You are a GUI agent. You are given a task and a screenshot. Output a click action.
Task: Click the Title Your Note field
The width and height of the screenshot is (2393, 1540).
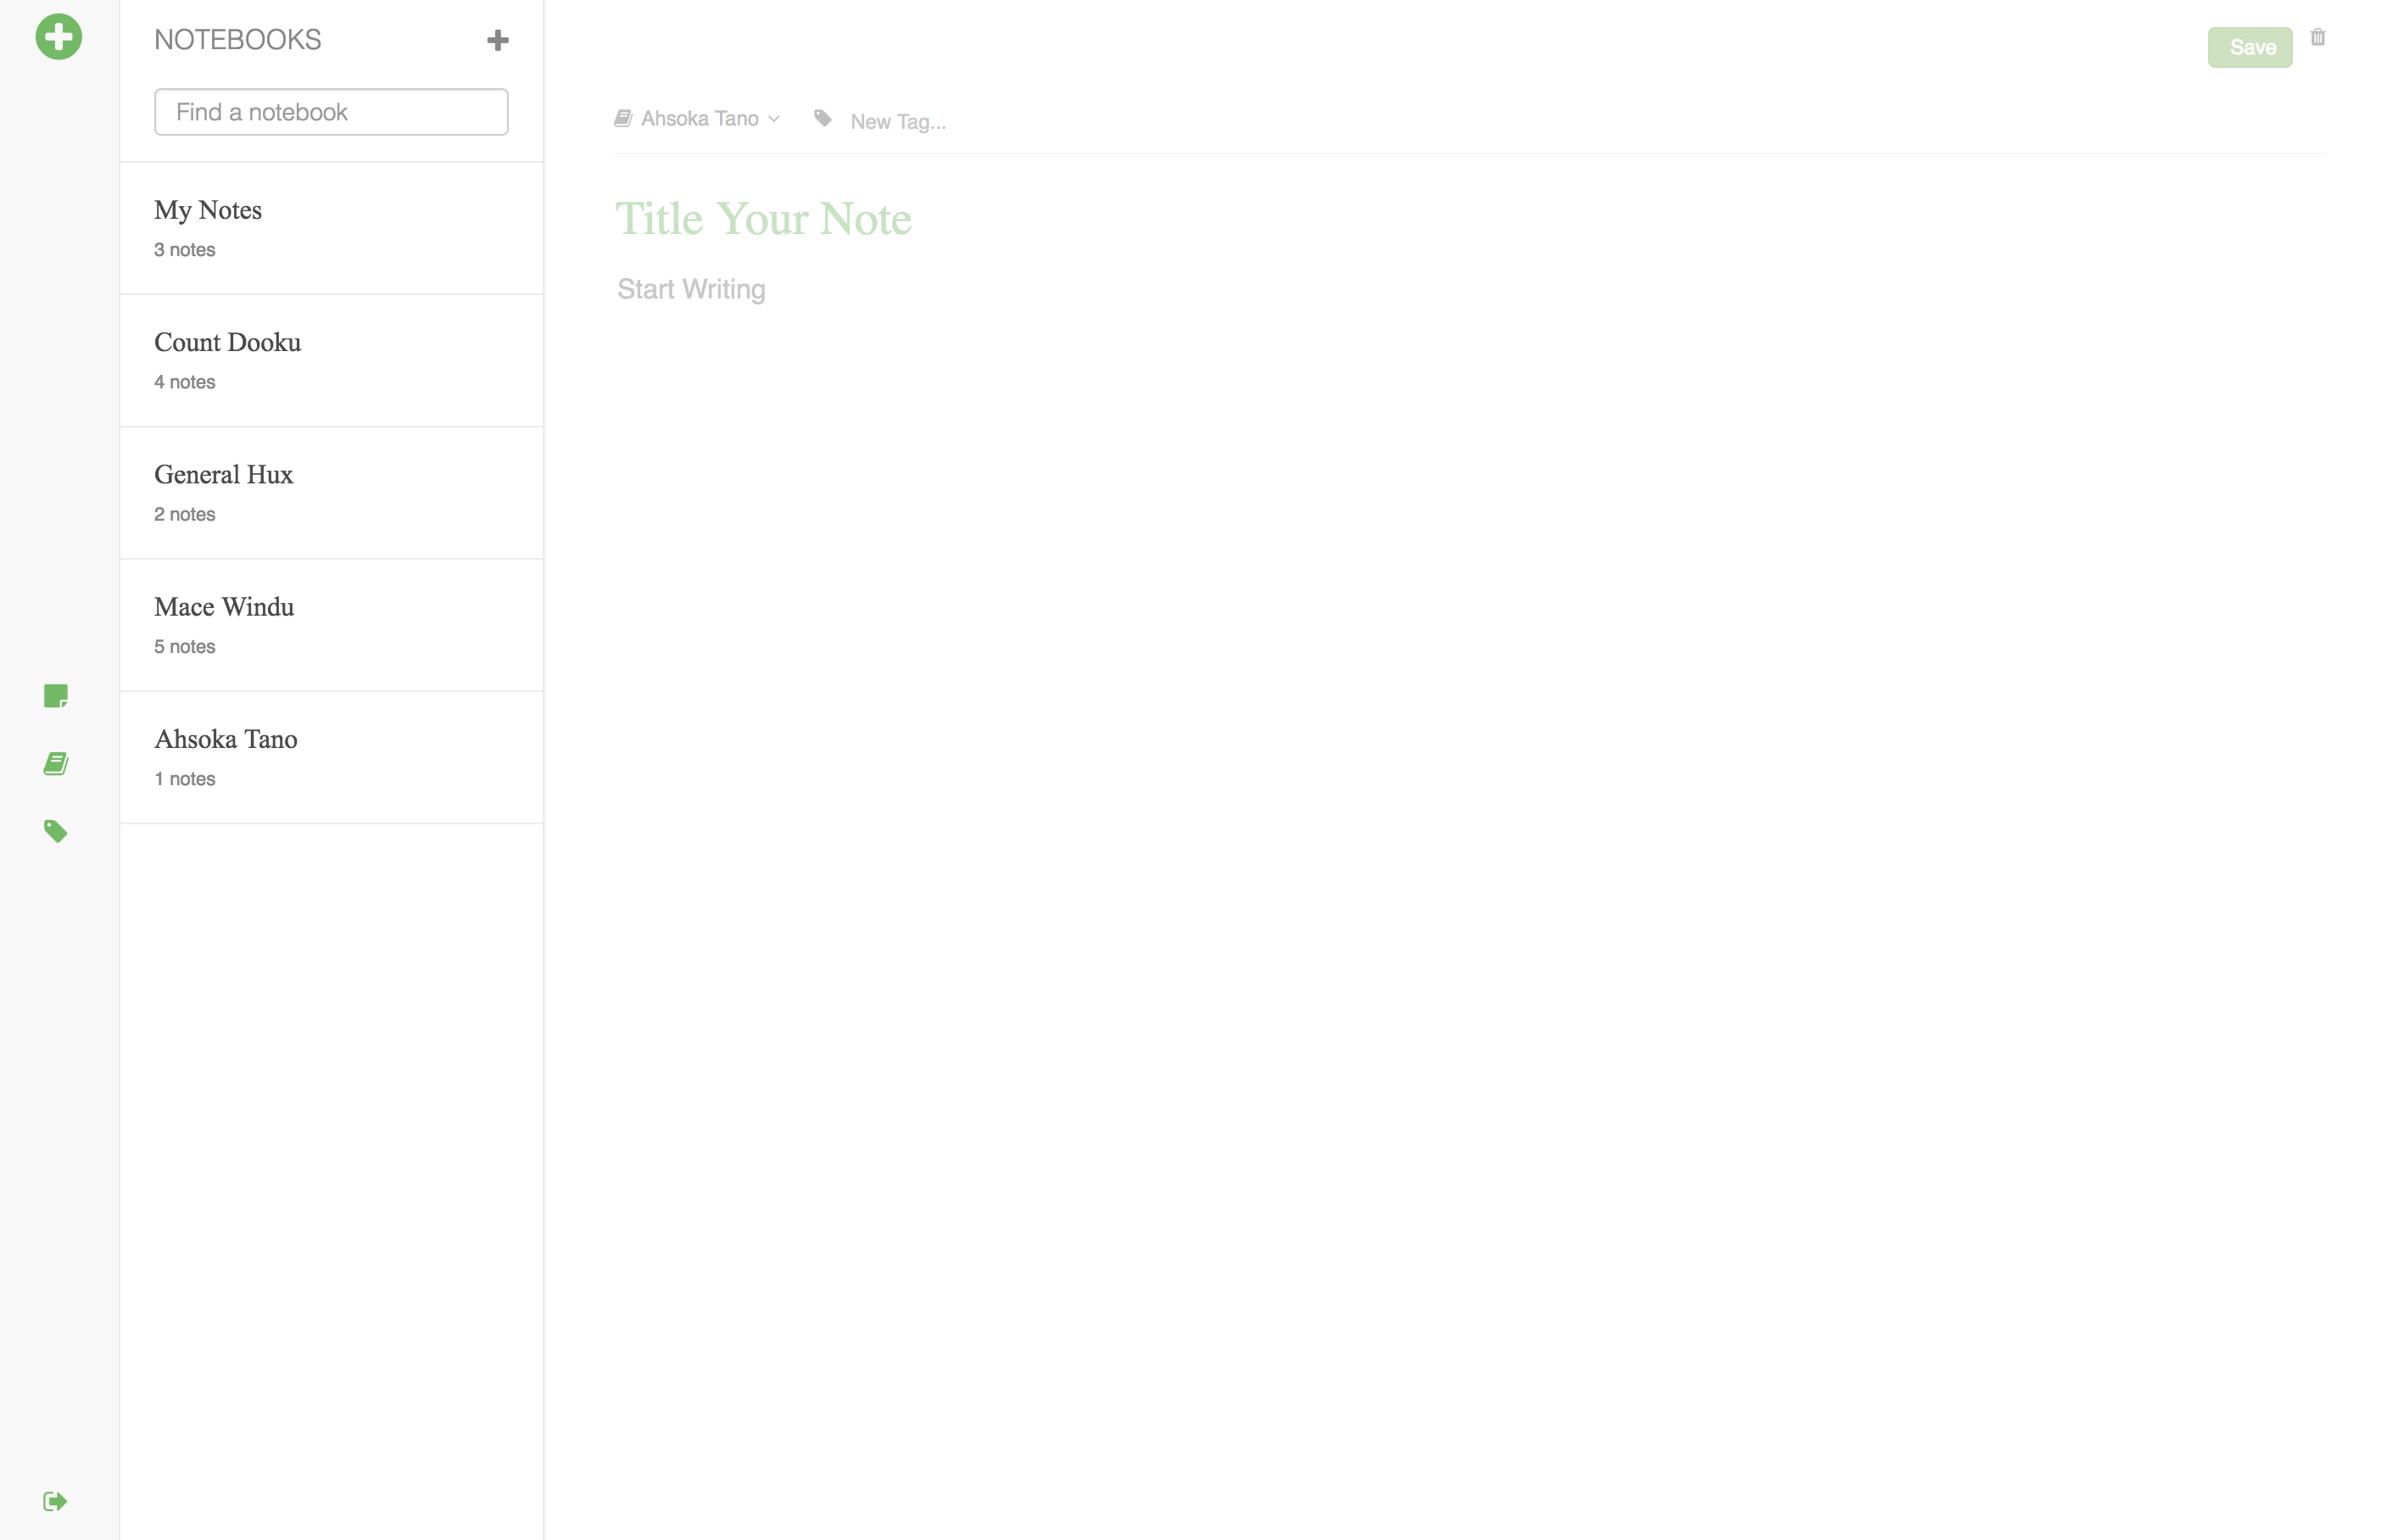point(763,219)
